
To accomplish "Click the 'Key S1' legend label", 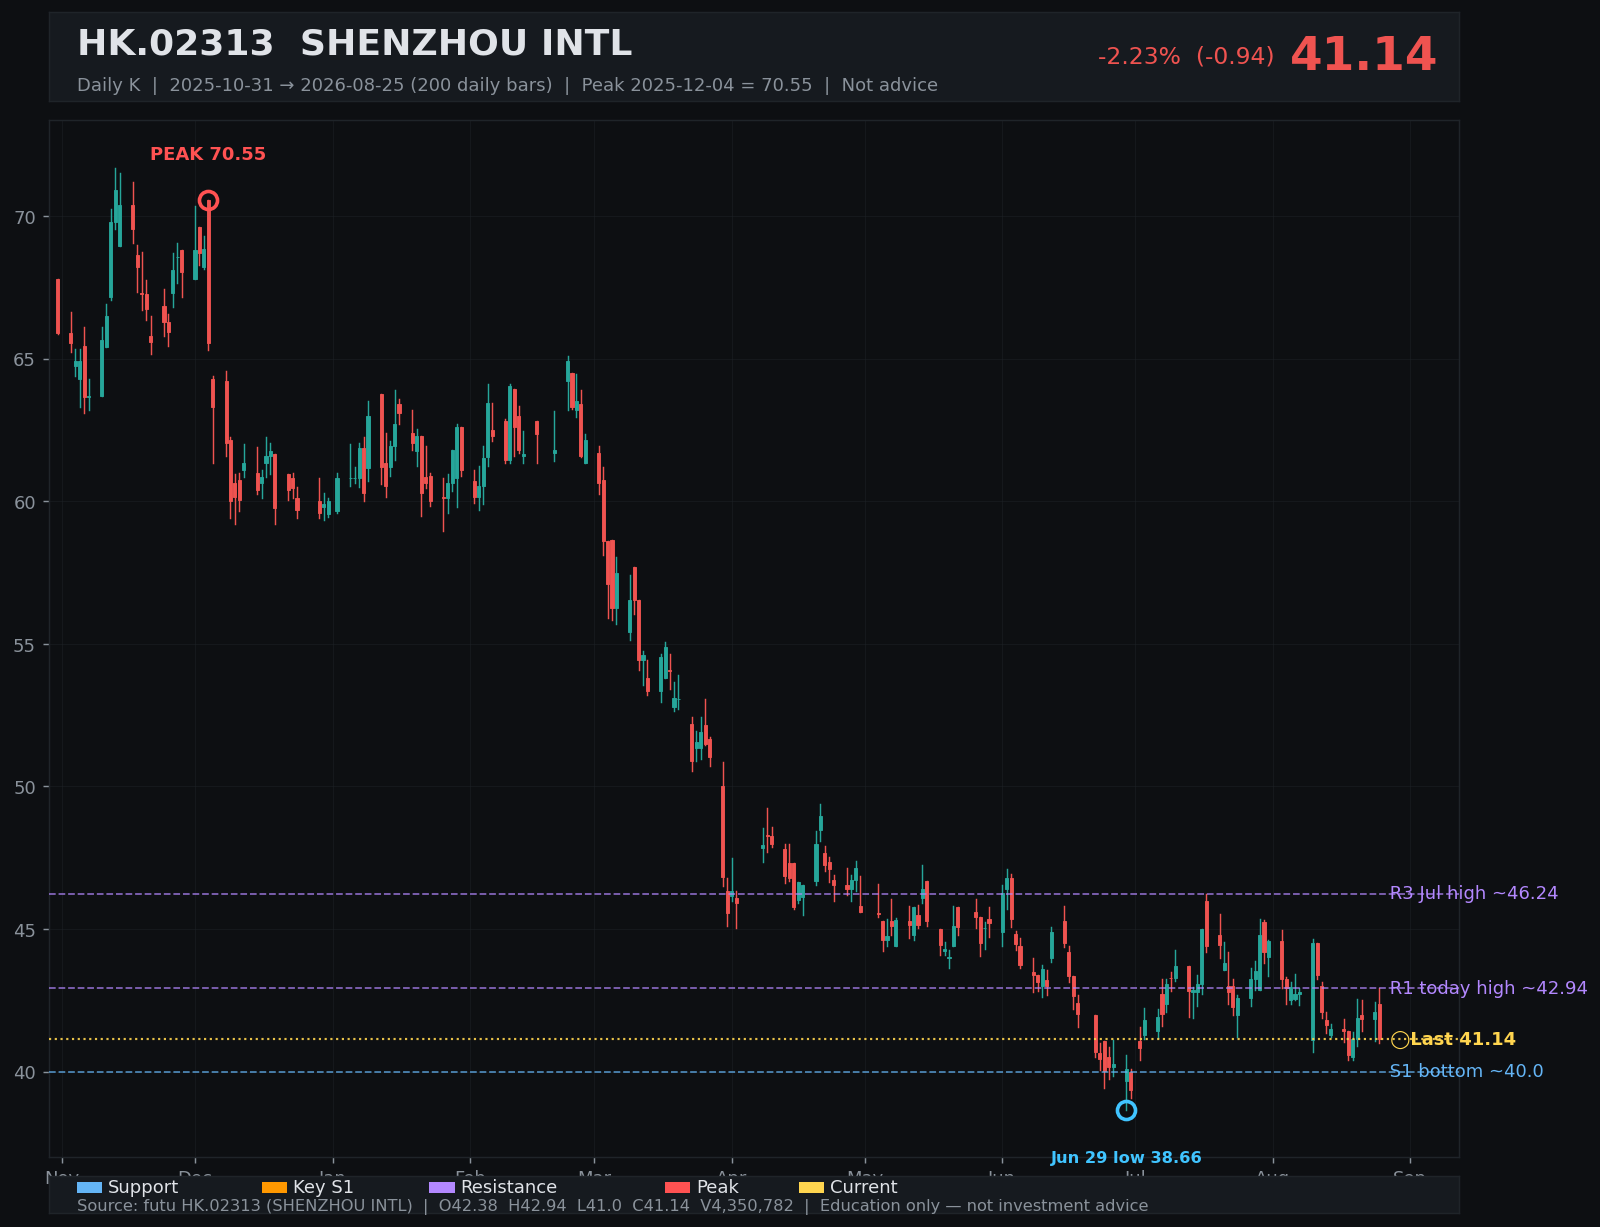I will [323, 1187].
